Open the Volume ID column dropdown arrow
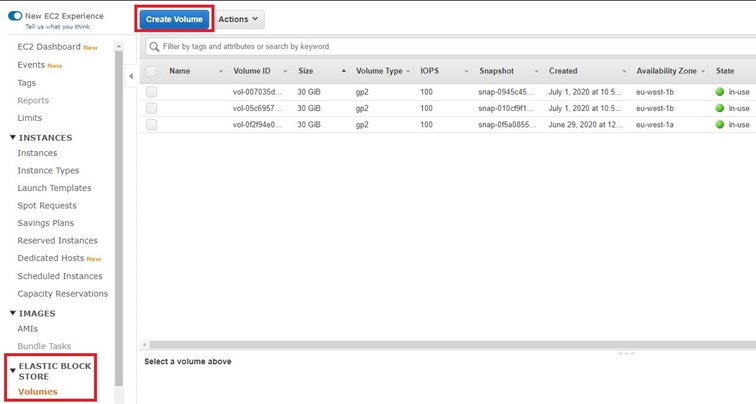This screenshot has height=404, width=756. pyautogui.click(x=285, y=71)
